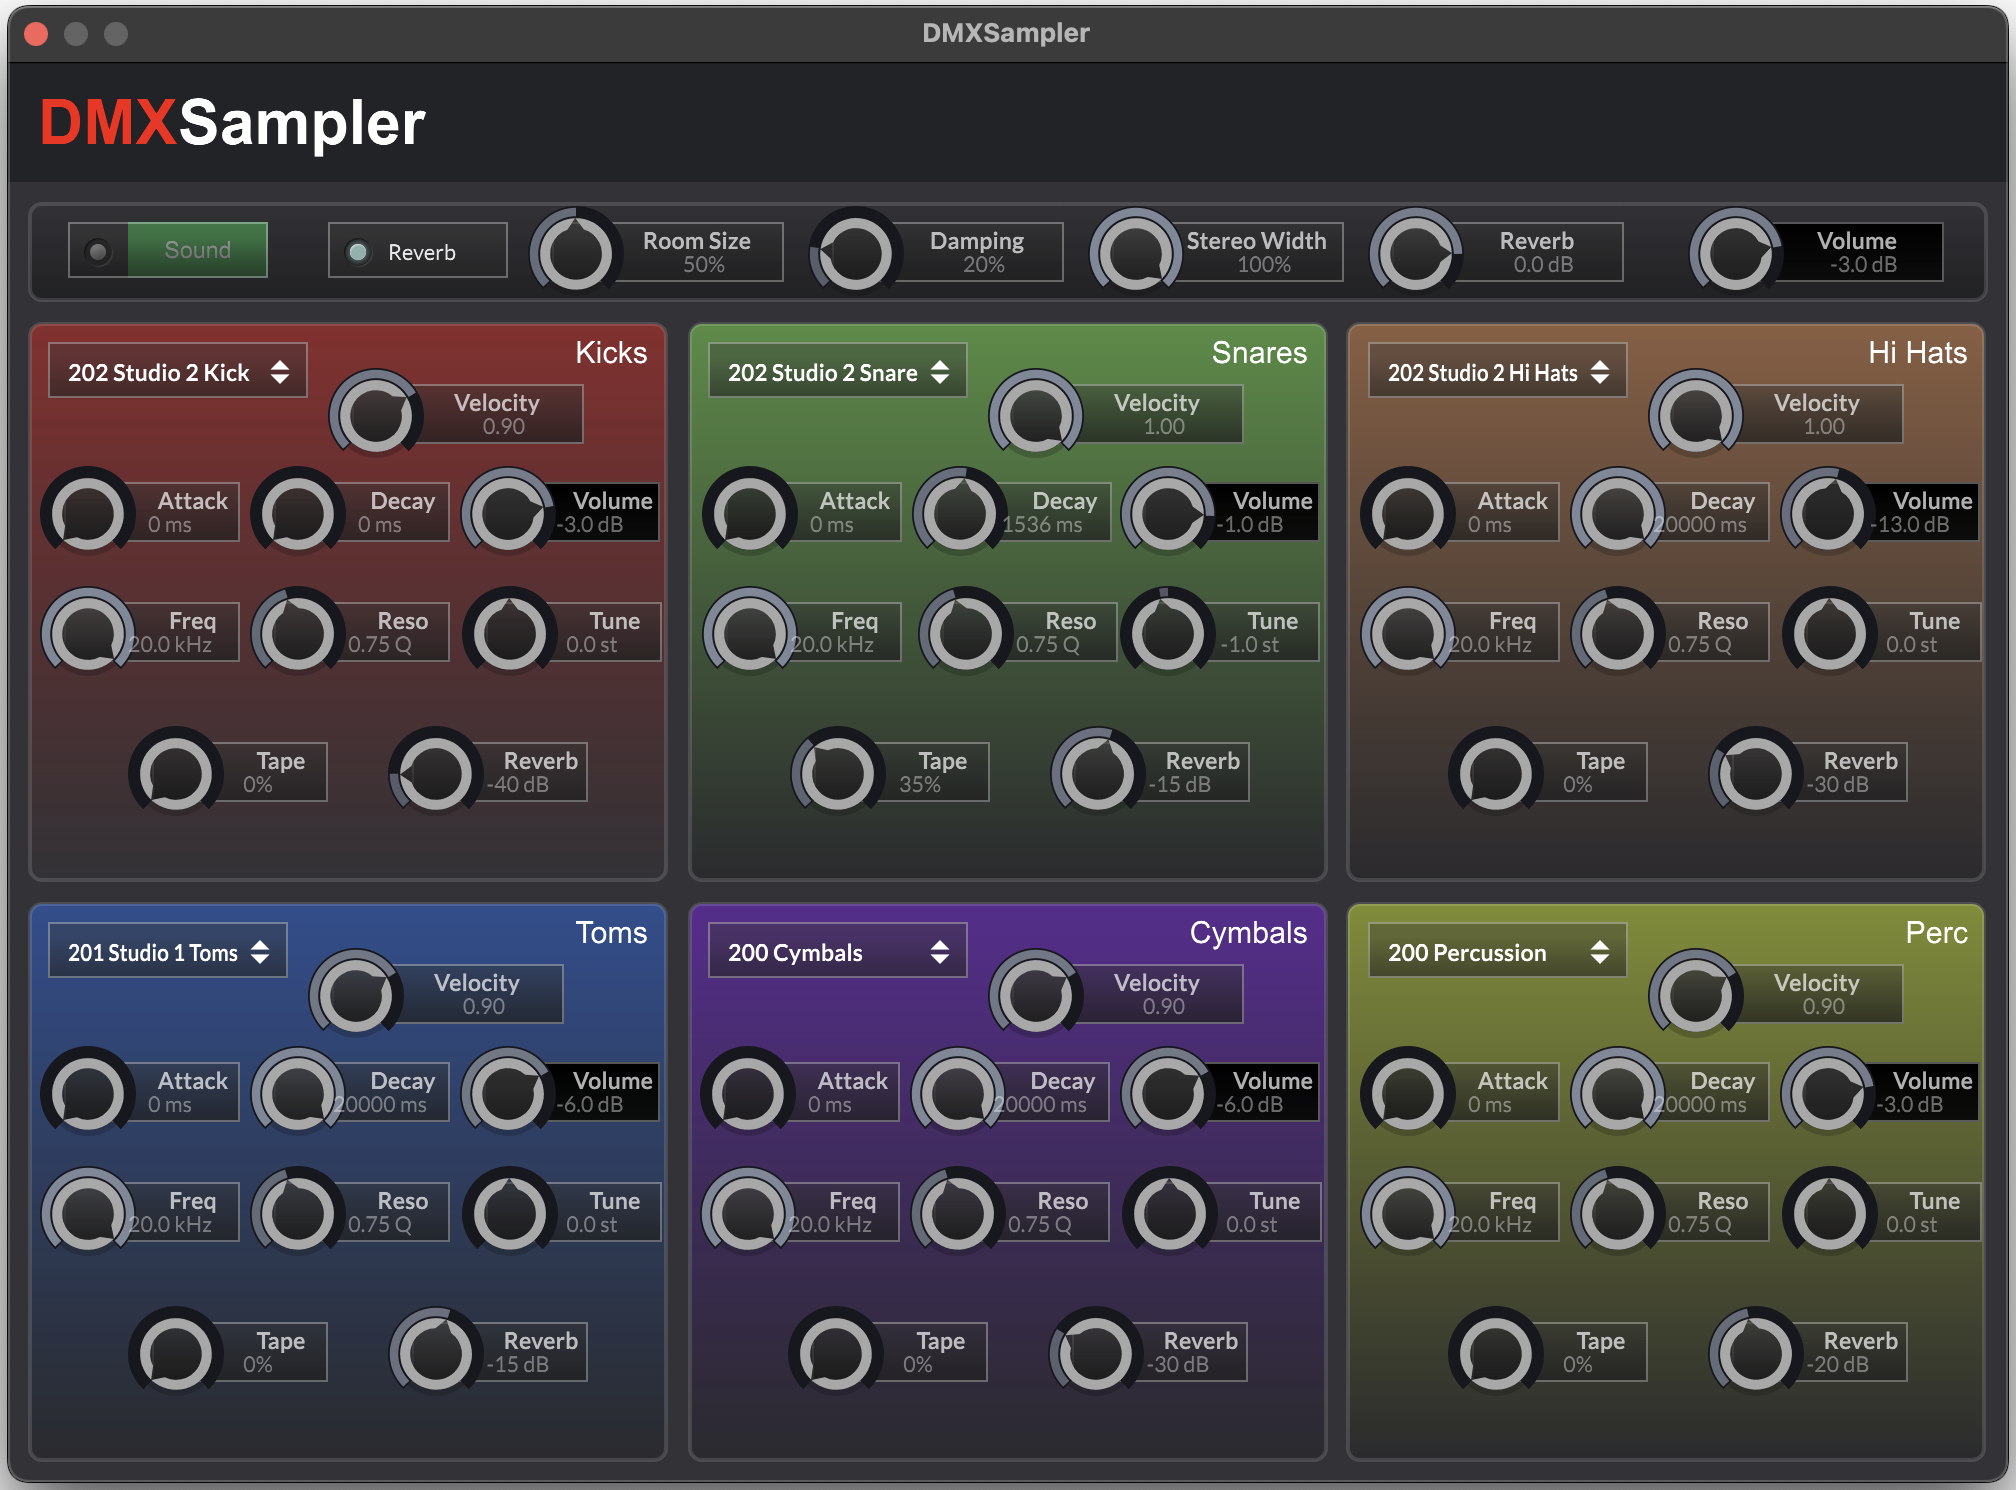Click the Perc Attack knob

click(1408, 1092)
